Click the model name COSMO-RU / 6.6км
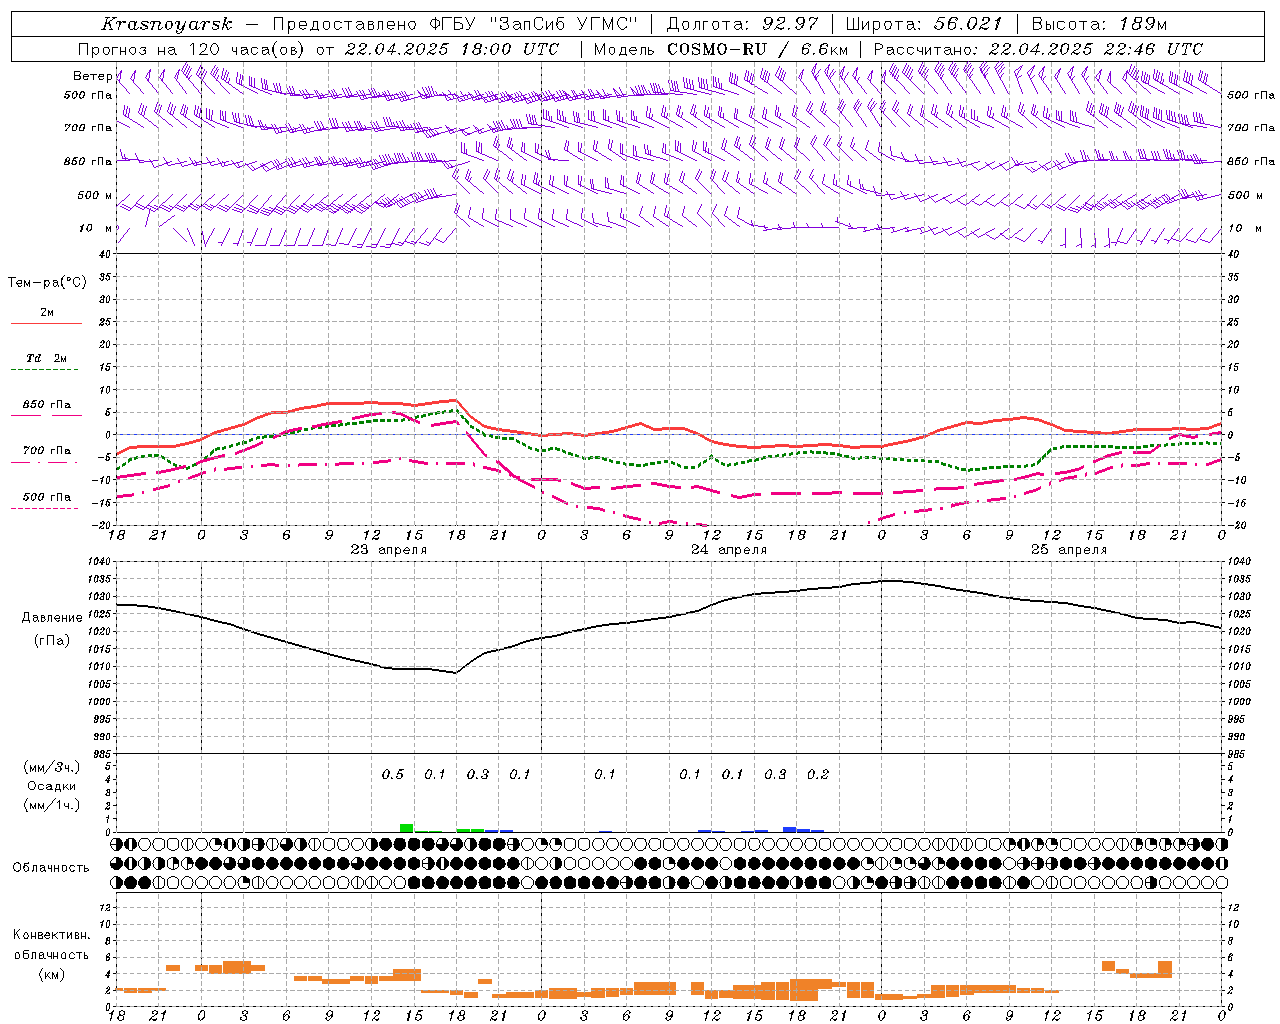 click(758, 49)
